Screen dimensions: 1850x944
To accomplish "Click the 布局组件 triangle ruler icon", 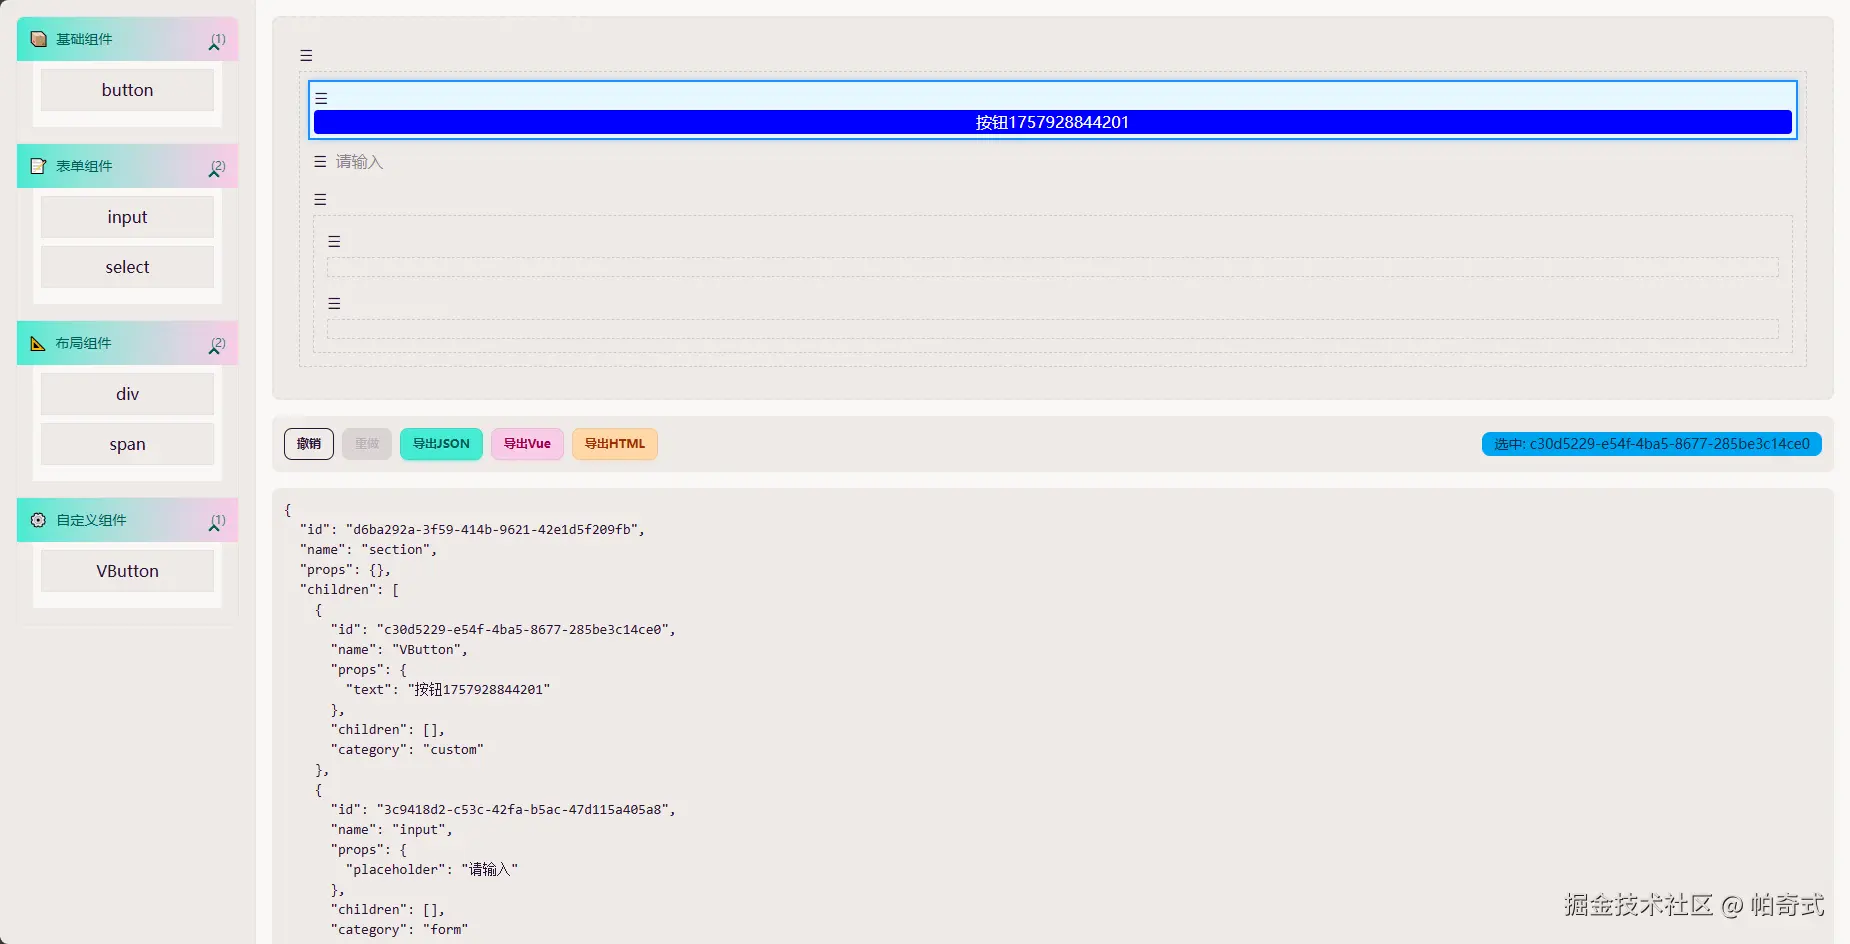I will pyautogui.click(x=39, y=344).
